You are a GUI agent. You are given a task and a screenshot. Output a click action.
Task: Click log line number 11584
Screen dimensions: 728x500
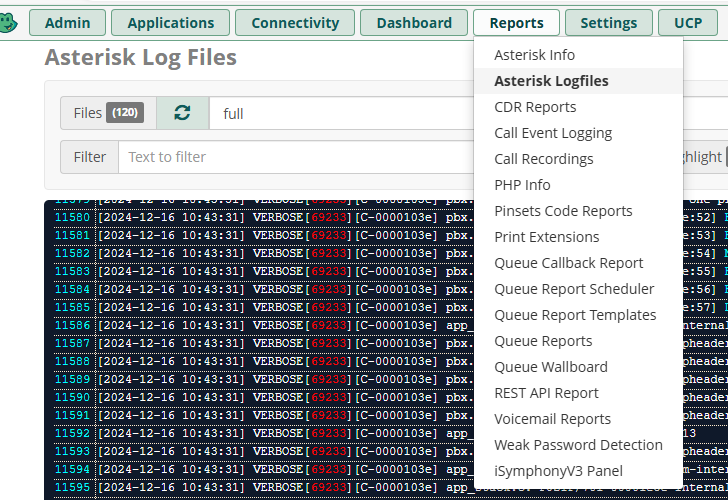click(x=72, y=289)
